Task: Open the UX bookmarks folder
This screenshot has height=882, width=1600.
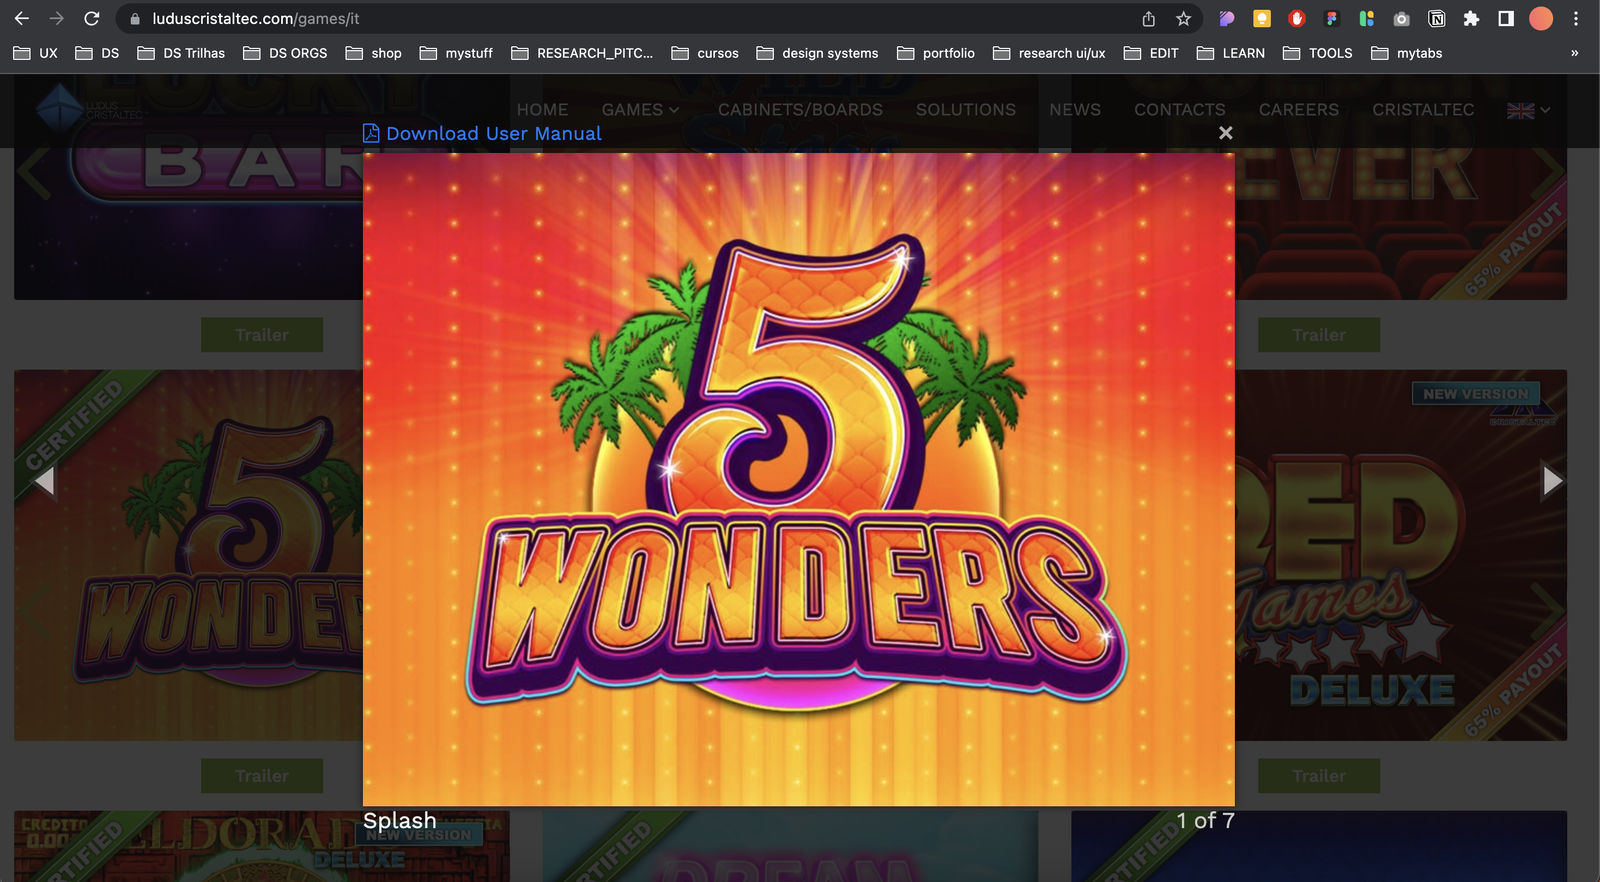Action: tap(35, 53)
